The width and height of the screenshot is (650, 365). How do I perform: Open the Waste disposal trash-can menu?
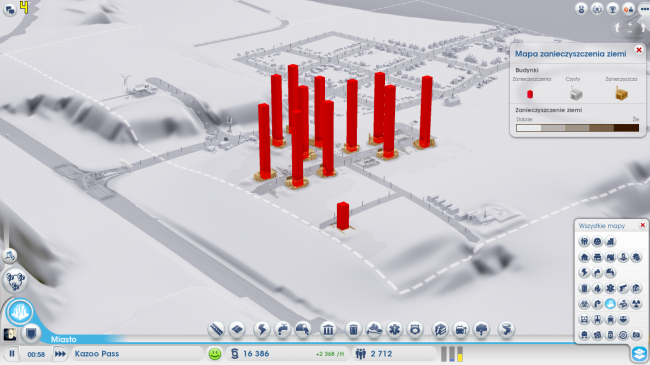pyautogui.click(x=353, y=330)
